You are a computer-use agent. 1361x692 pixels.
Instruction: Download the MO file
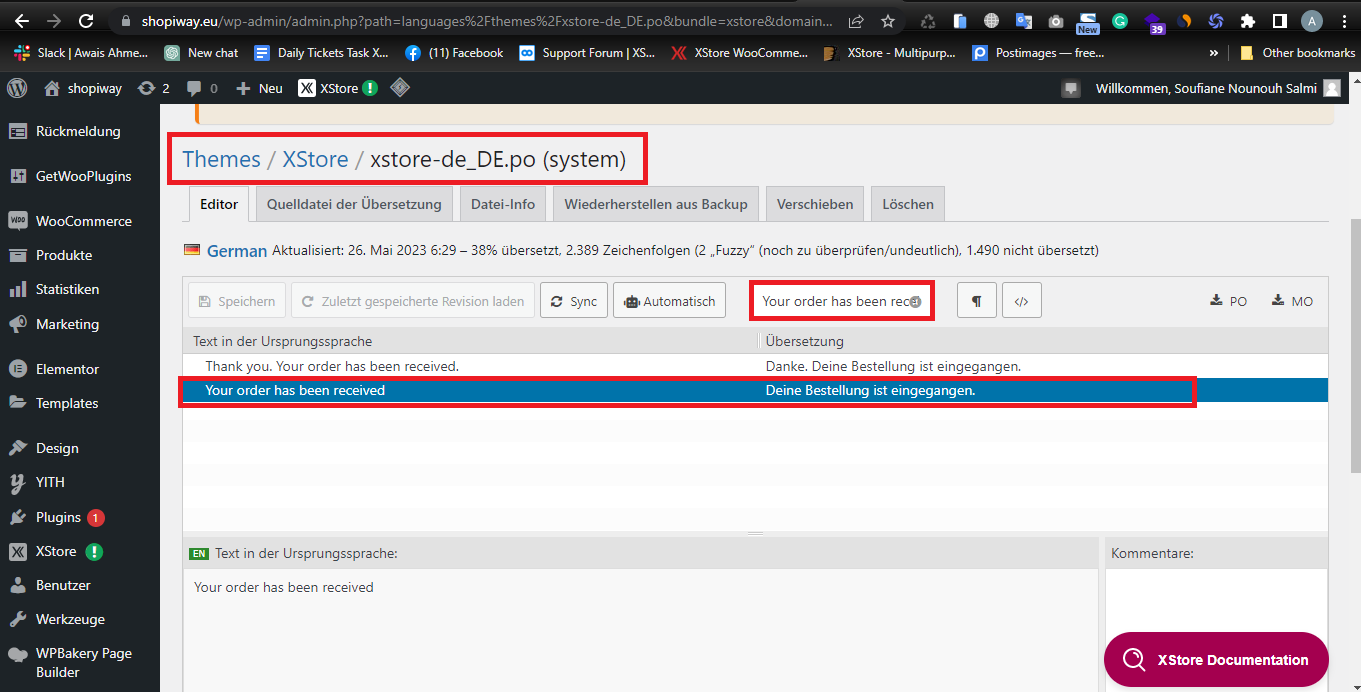1292,301
